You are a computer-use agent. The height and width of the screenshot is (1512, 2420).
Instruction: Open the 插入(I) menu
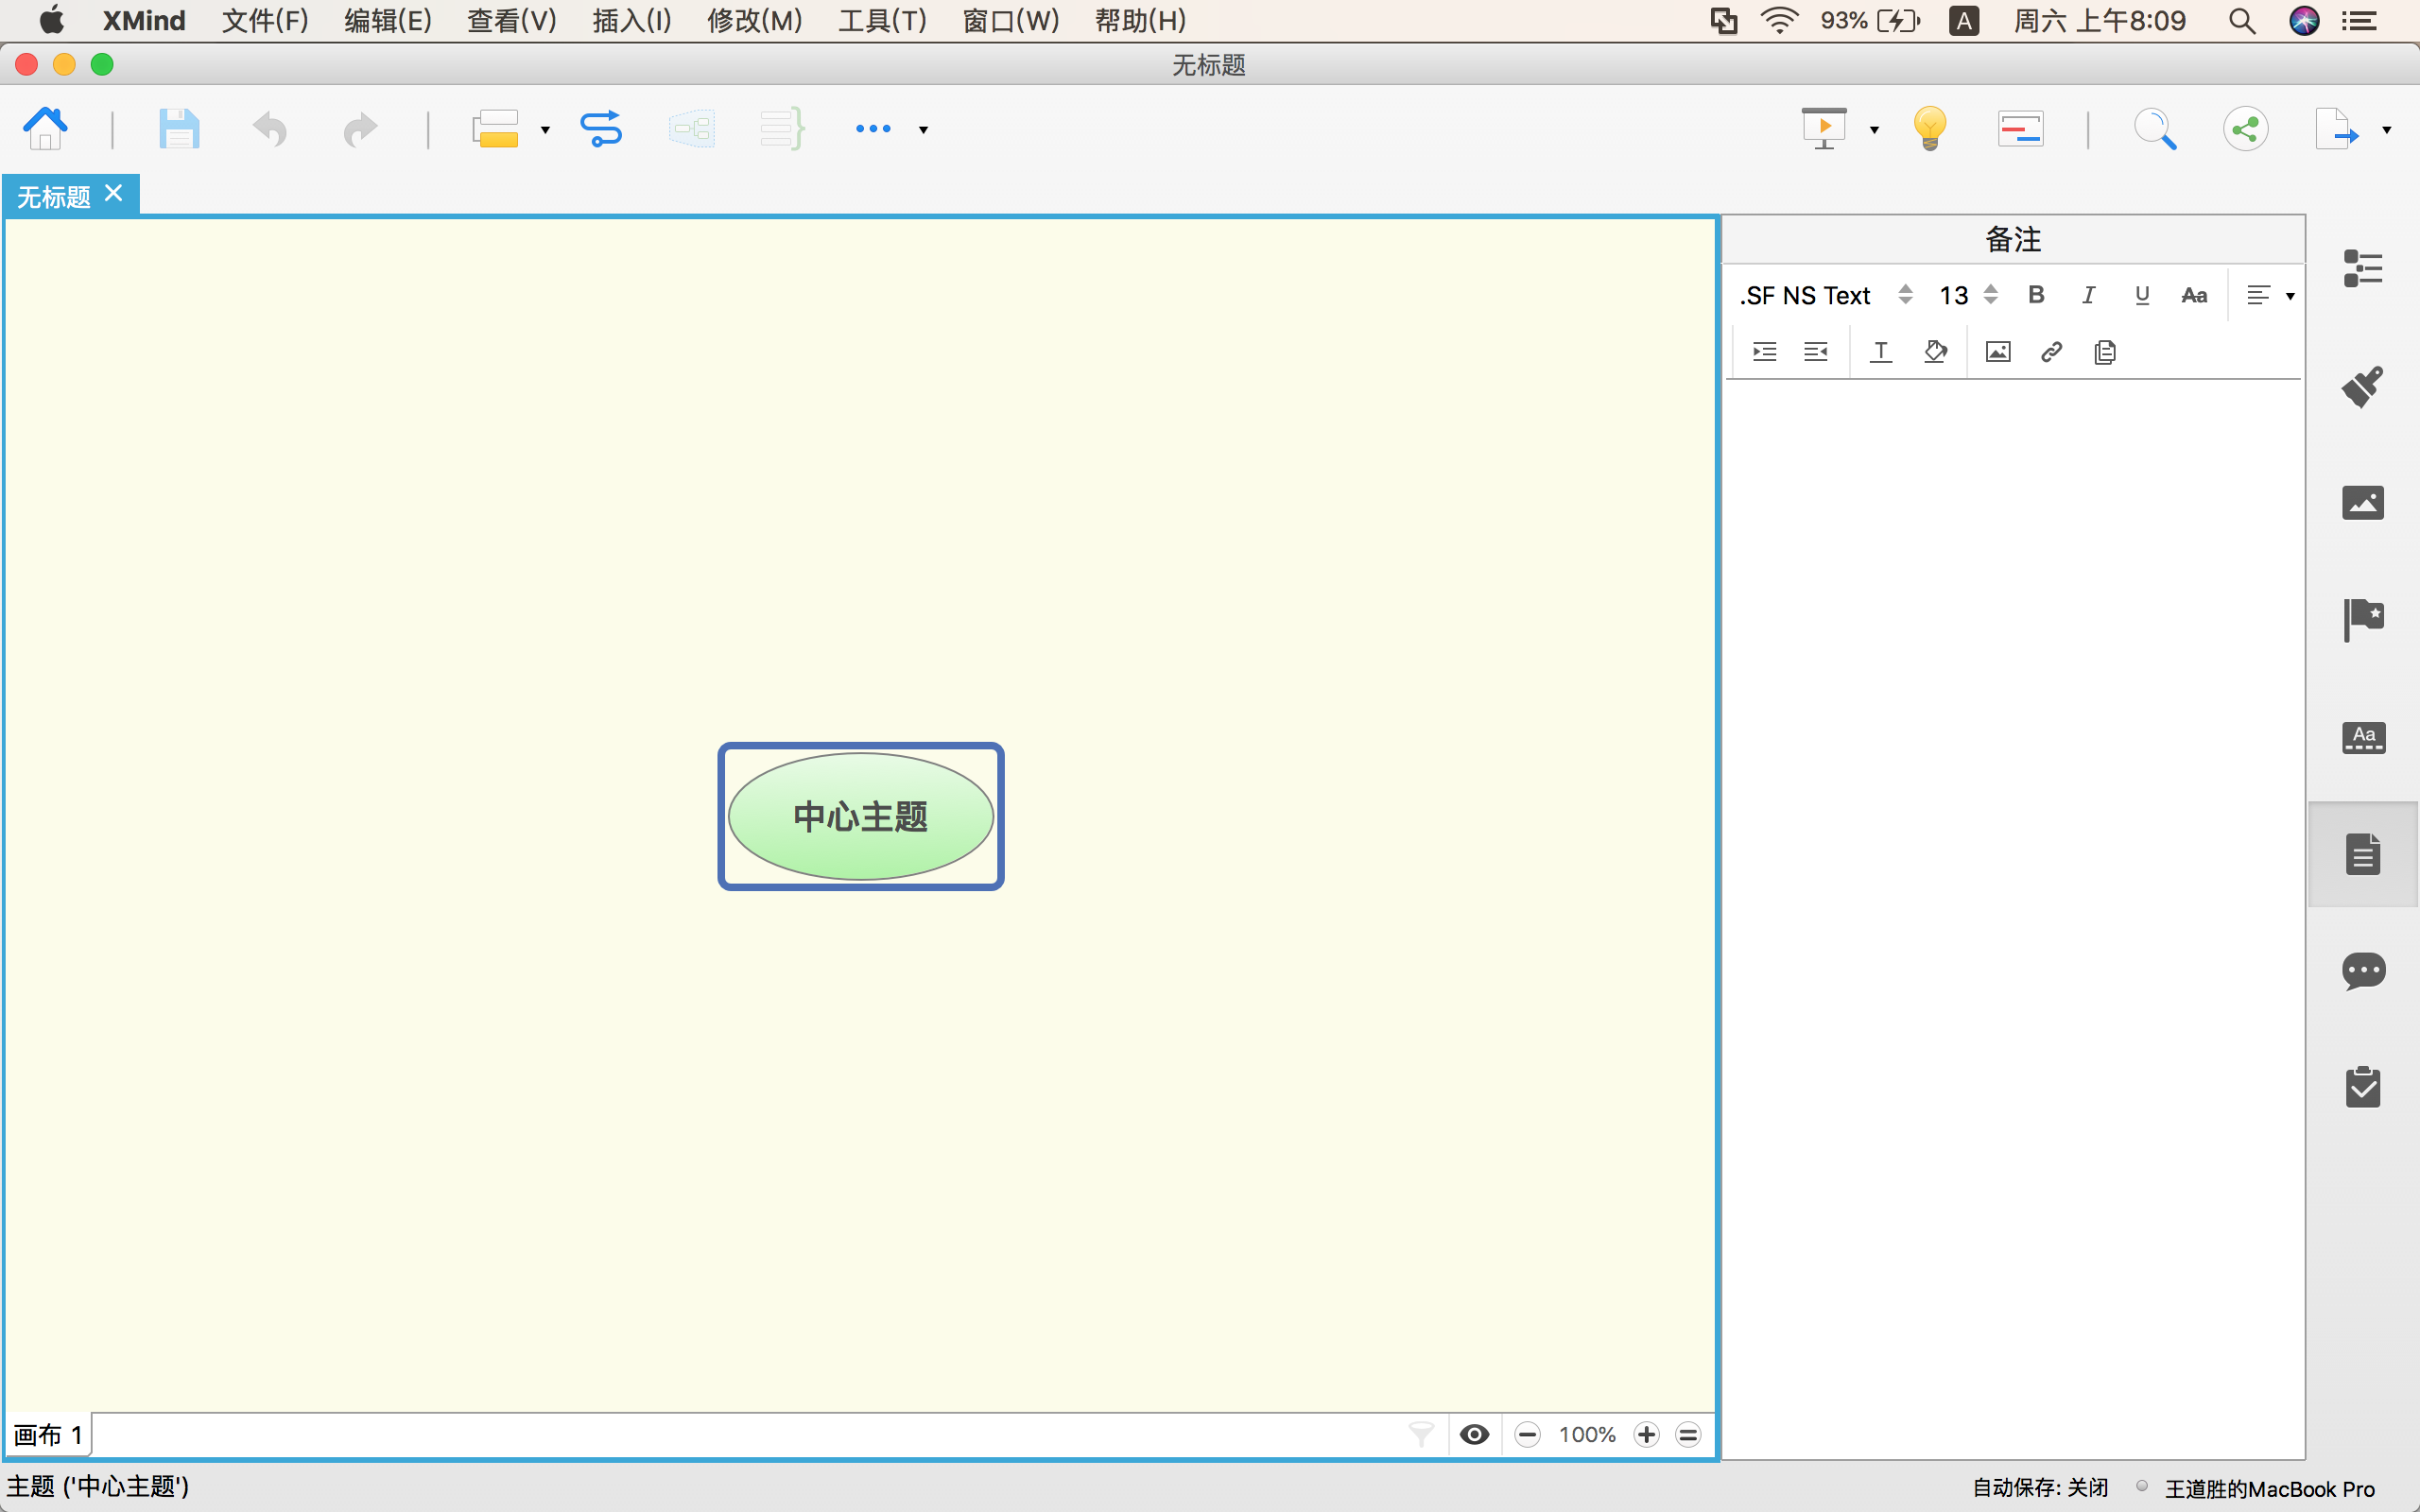coord(631,20)
